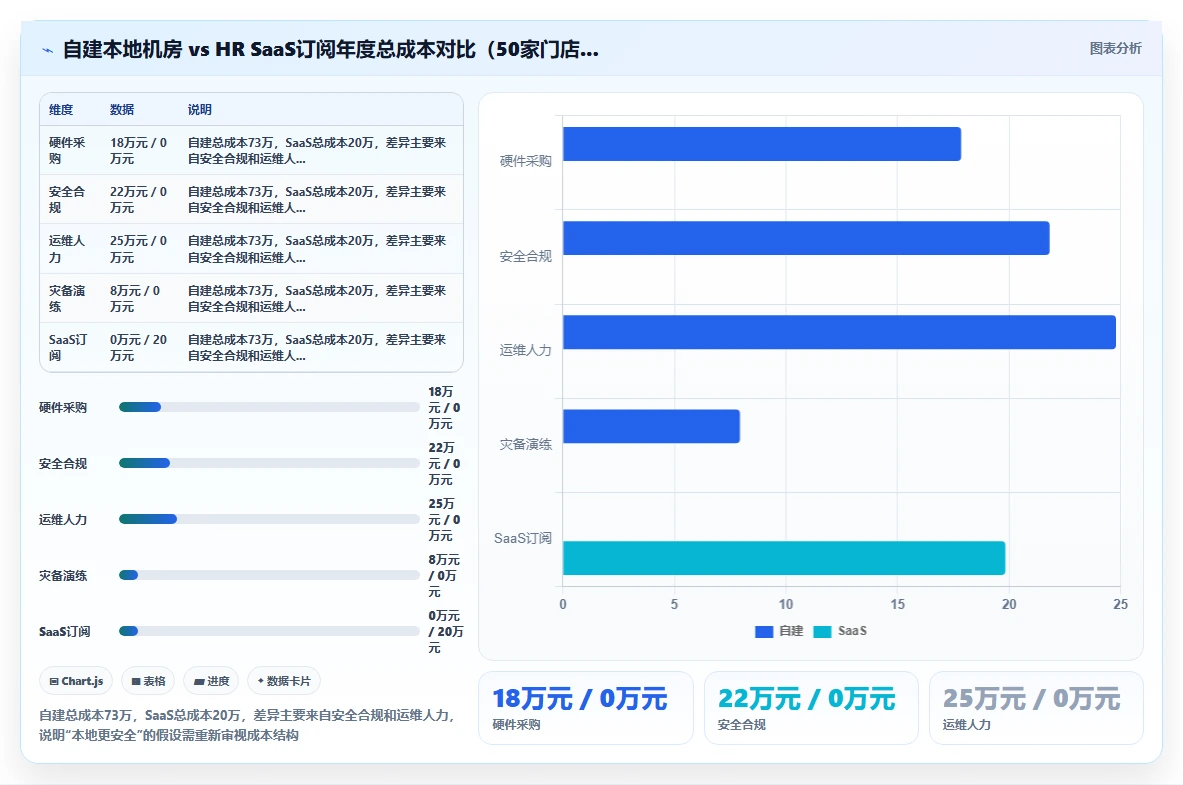Click the 运维人力 bar in the chart
The height and width of the screenshot is (785, 1183).
[839, 332]
